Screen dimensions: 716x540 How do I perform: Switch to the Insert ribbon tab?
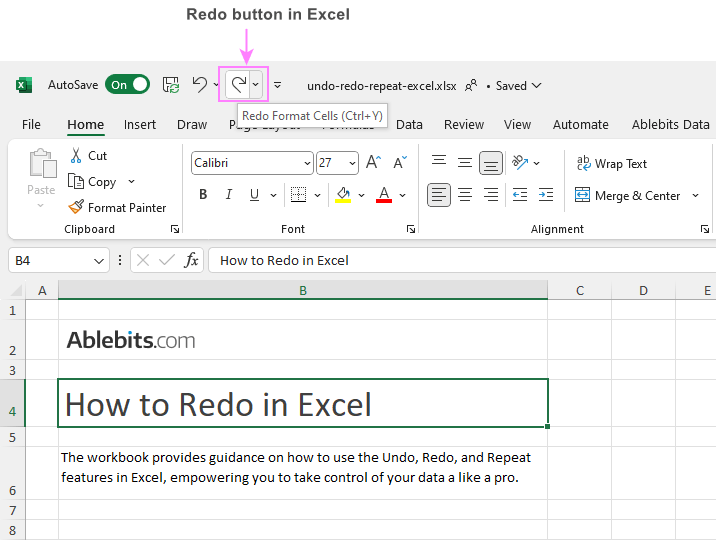[x=140, y=125]
